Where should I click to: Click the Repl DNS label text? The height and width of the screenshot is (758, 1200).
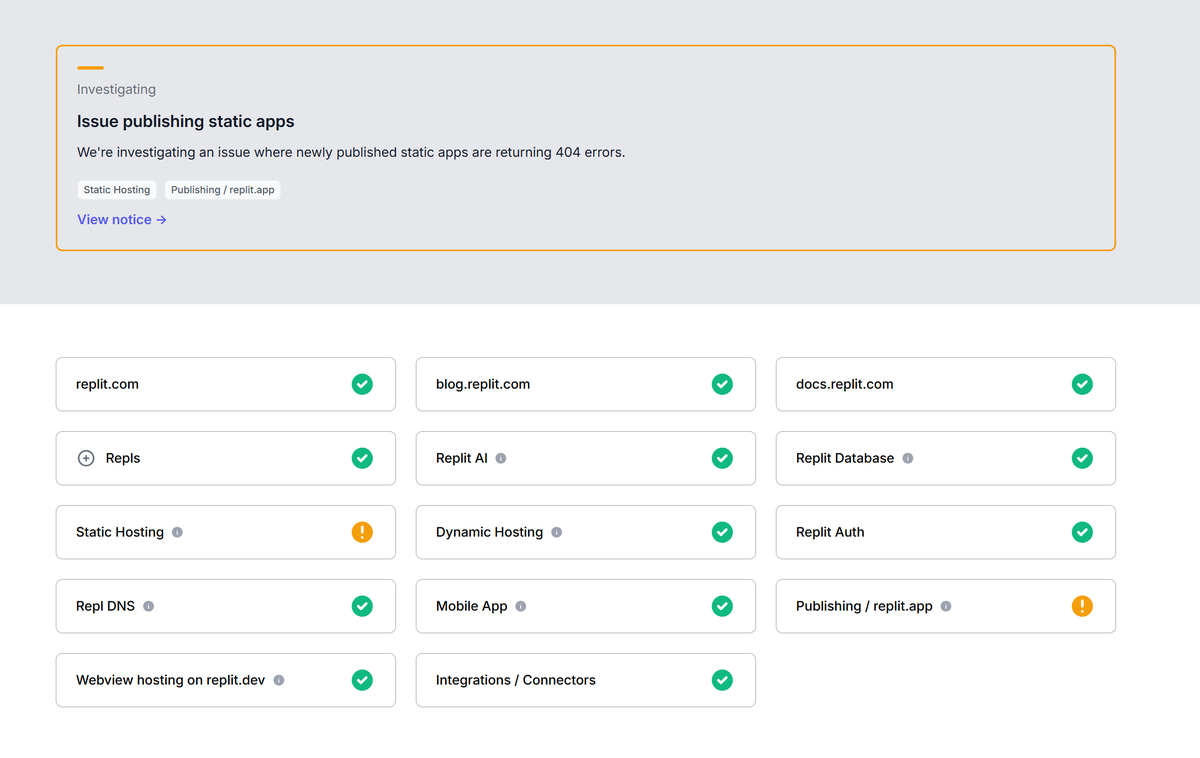[105, 606]
